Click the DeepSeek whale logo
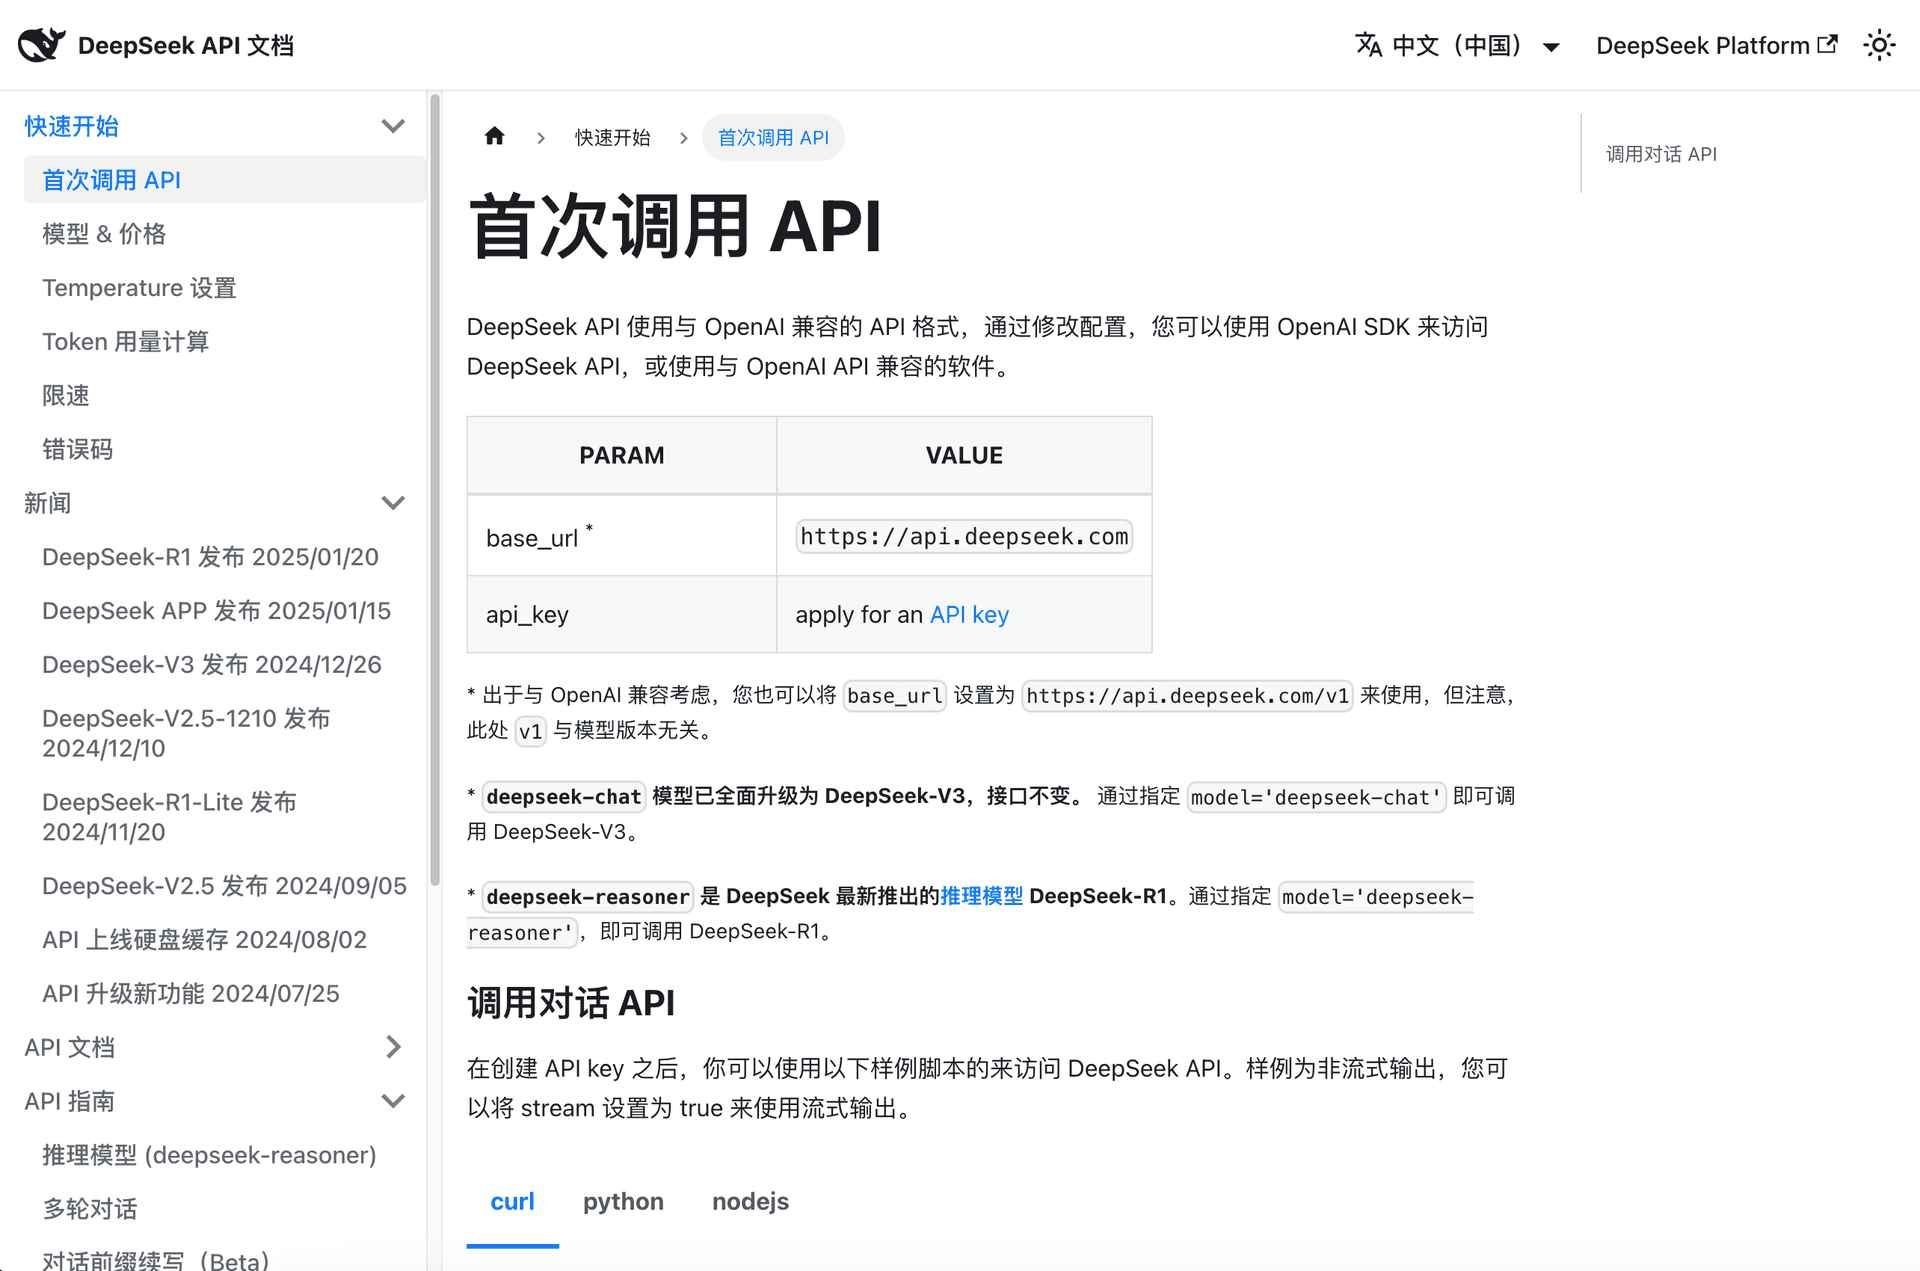 point(42,45)
